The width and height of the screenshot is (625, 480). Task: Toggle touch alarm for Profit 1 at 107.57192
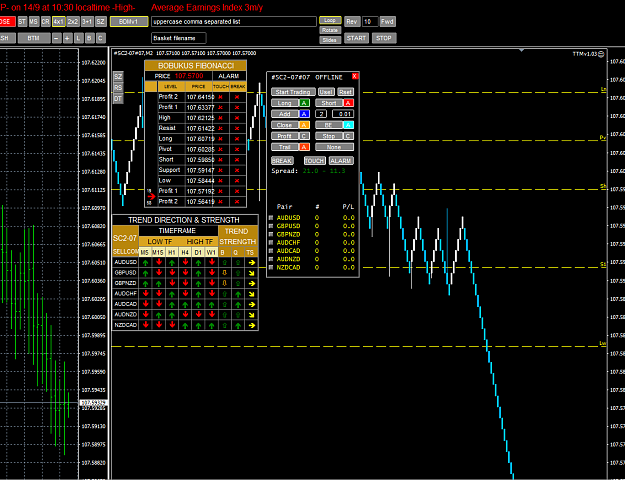[x=220, y=191]
